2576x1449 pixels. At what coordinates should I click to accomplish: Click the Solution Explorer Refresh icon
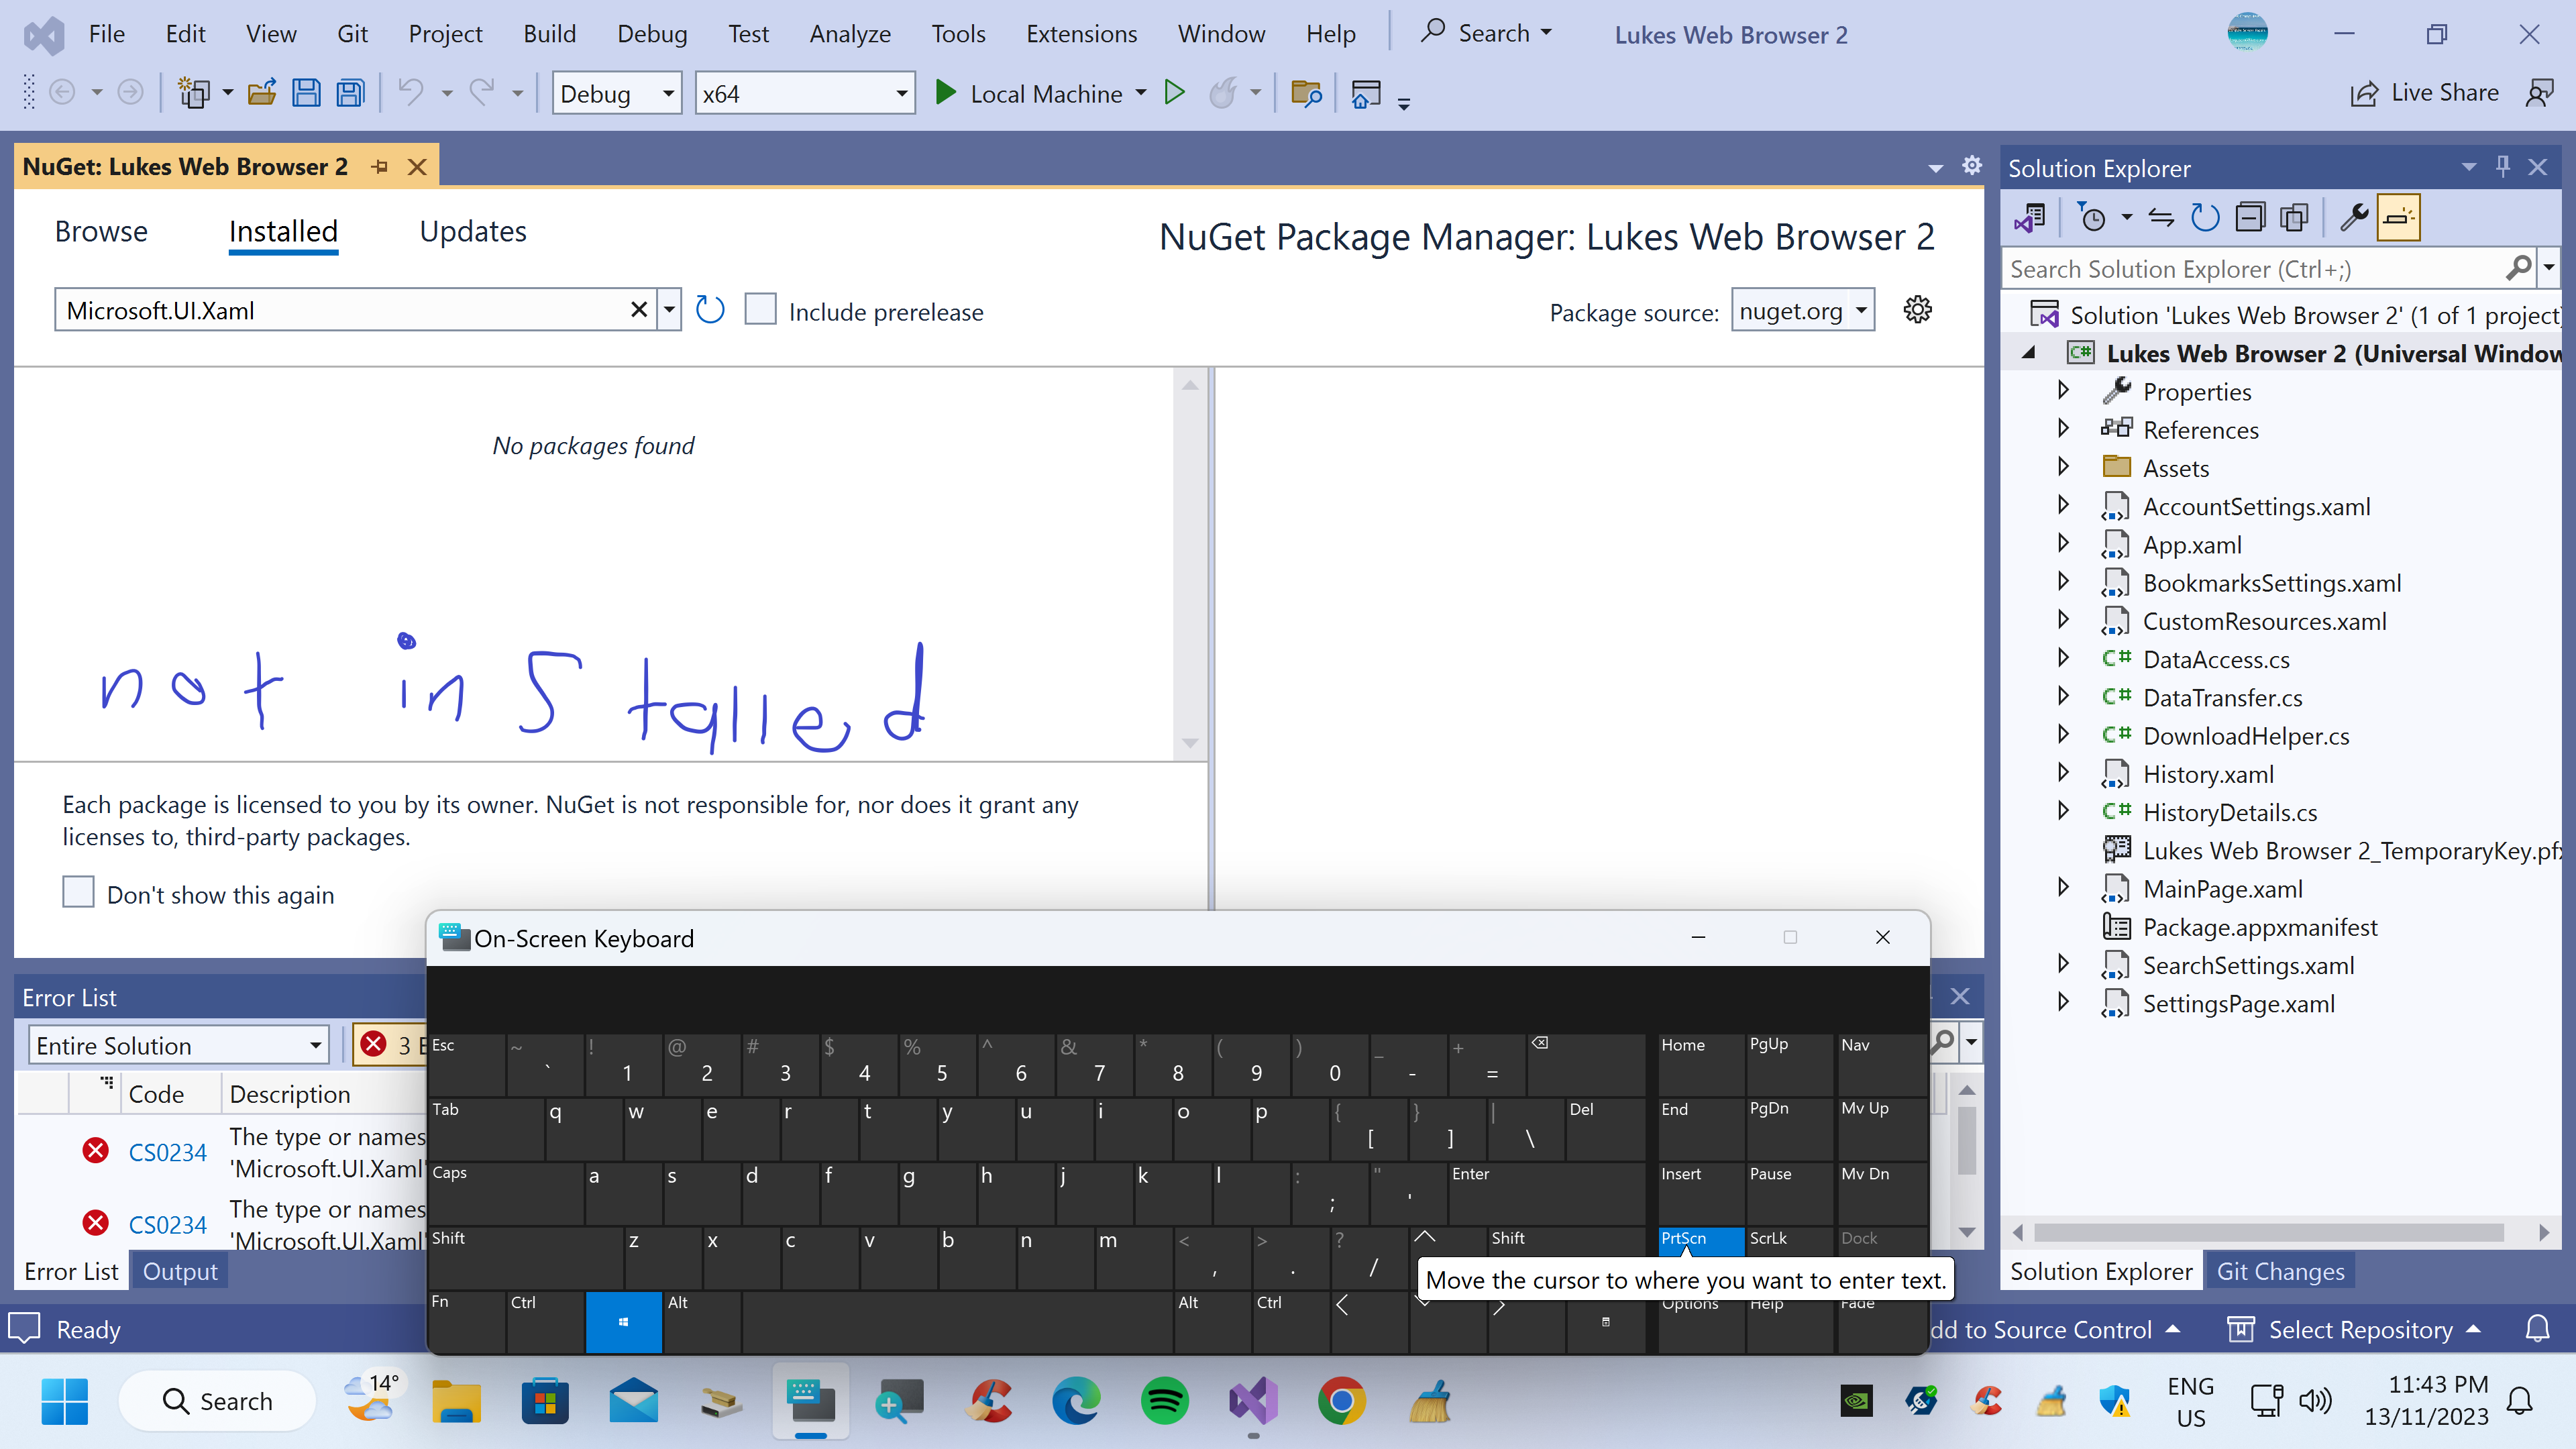click(2204, 217)
